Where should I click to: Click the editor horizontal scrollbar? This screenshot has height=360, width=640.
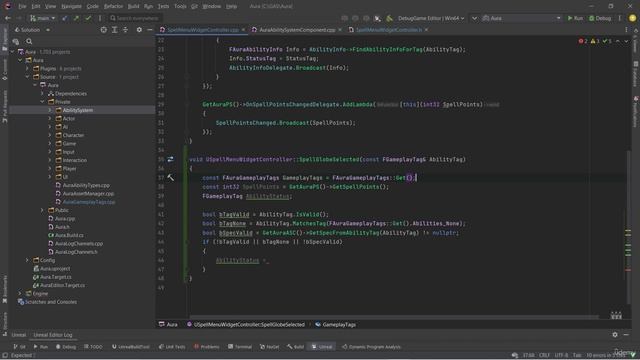(x=394, y=316)
